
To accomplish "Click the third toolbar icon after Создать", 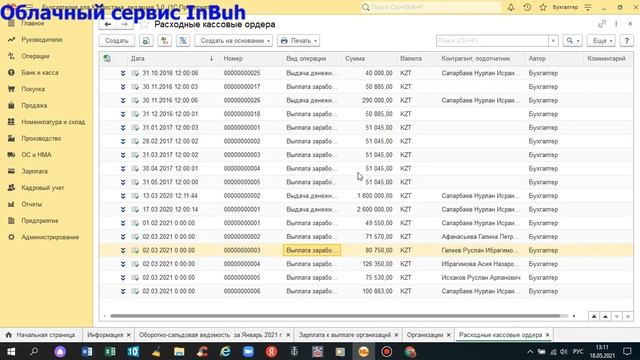I will tap(164, 41).
